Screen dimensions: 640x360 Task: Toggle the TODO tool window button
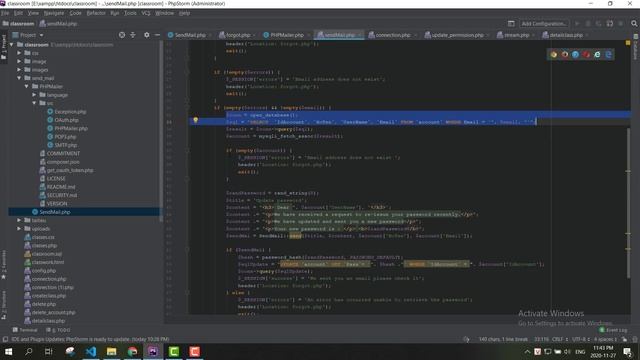58,330
